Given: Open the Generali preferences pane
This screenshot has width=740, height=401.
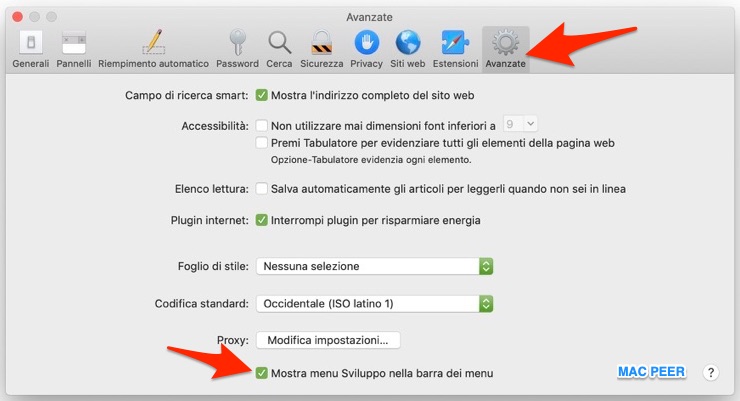Looking at the screenshot, I should [31, 49].
